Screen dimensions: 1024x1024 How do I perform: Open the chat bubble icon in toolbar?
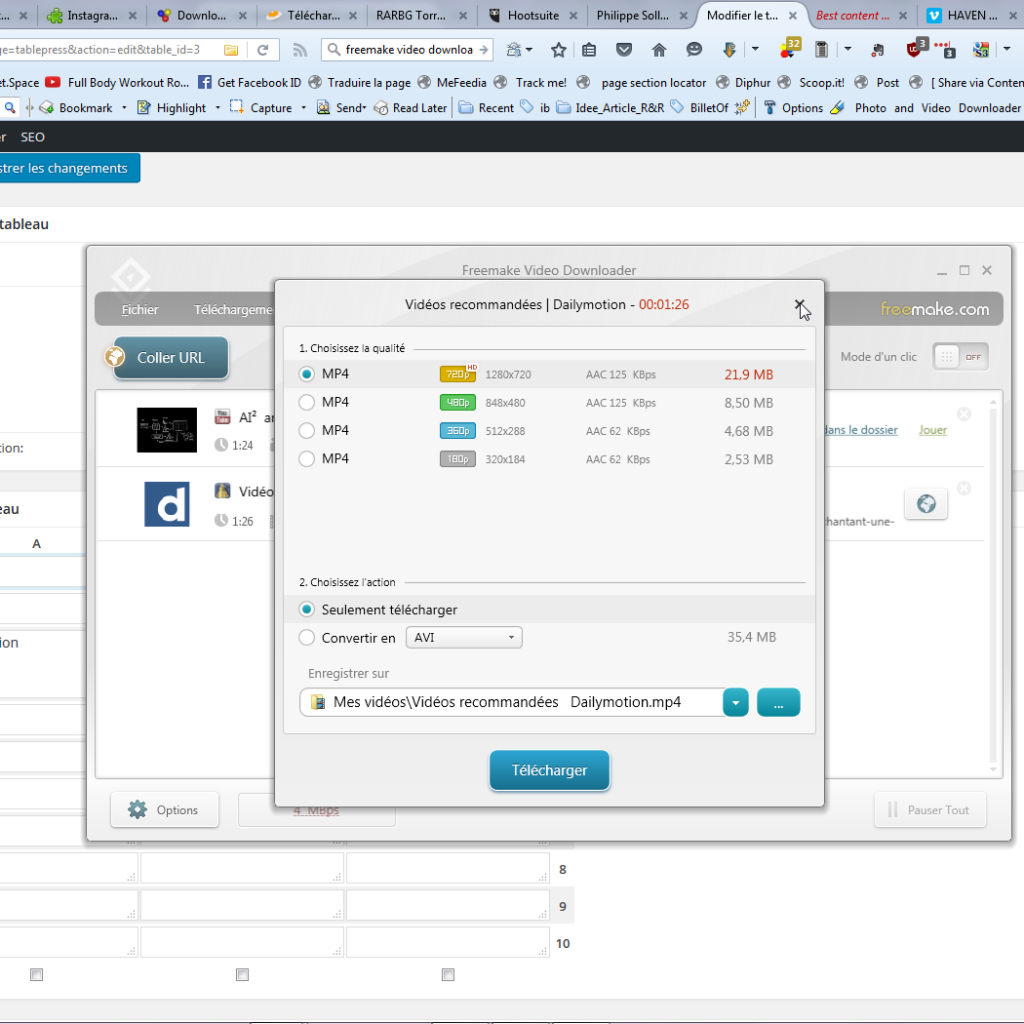tap(694, 50)
